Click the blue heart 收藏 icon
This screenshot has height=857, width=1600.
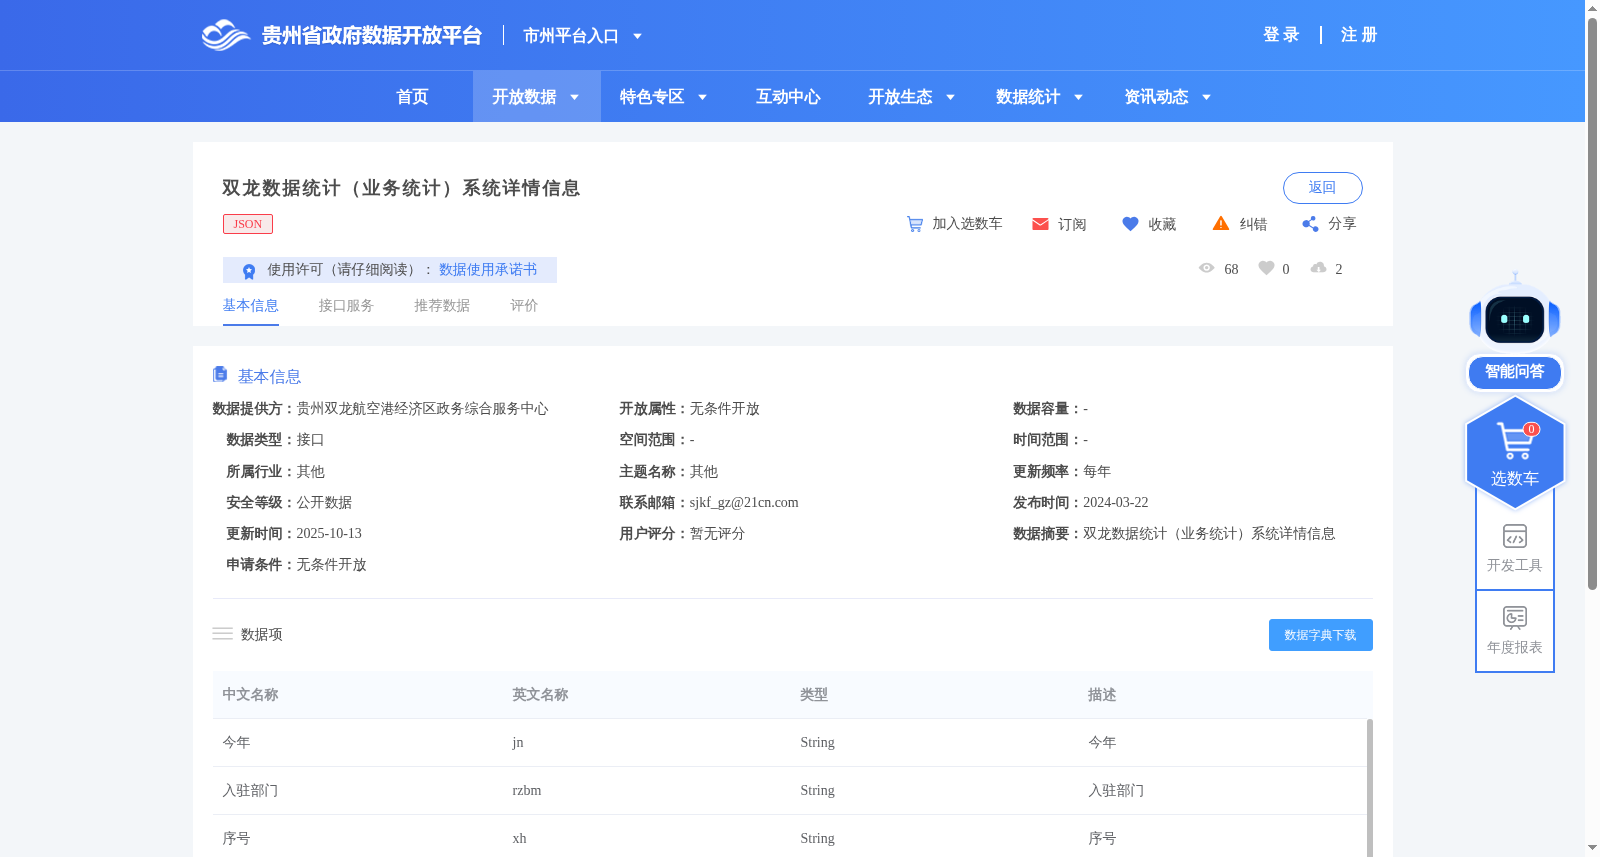[x=1130, y=224]
